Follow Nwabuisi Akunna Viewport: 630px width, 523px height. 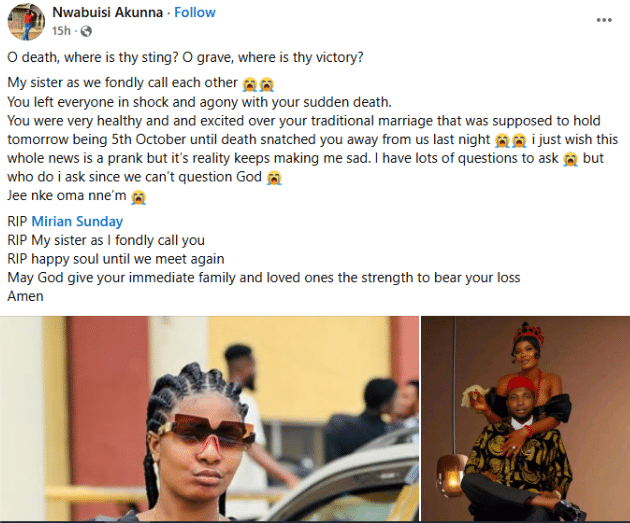[x=195, y=12]
